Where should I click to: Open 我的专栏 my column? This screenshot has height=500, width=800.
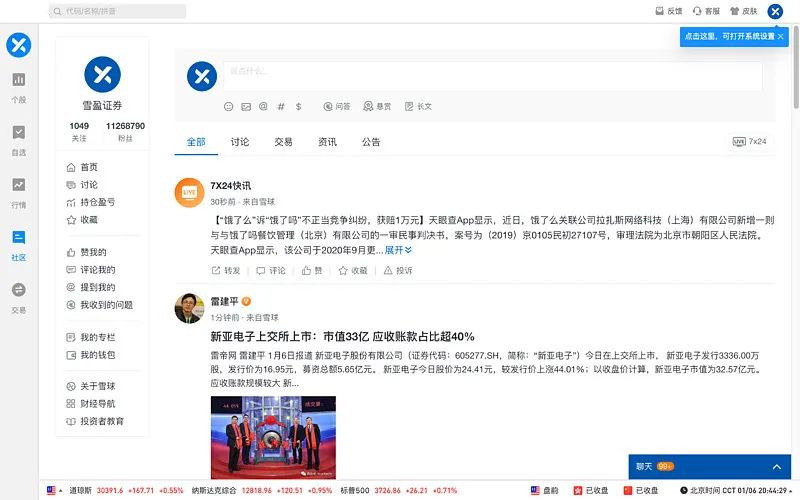[91, 337]
